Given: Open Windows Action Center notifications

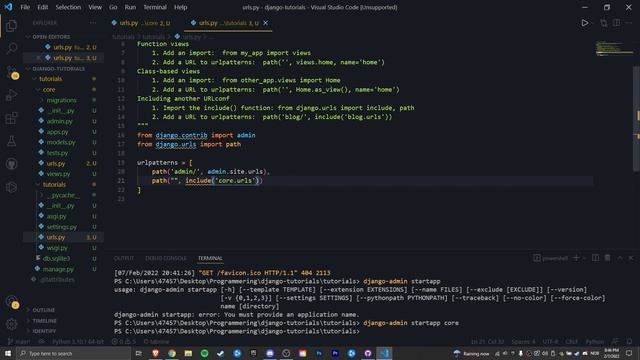Looking at the screenshot, I should 629,353.
